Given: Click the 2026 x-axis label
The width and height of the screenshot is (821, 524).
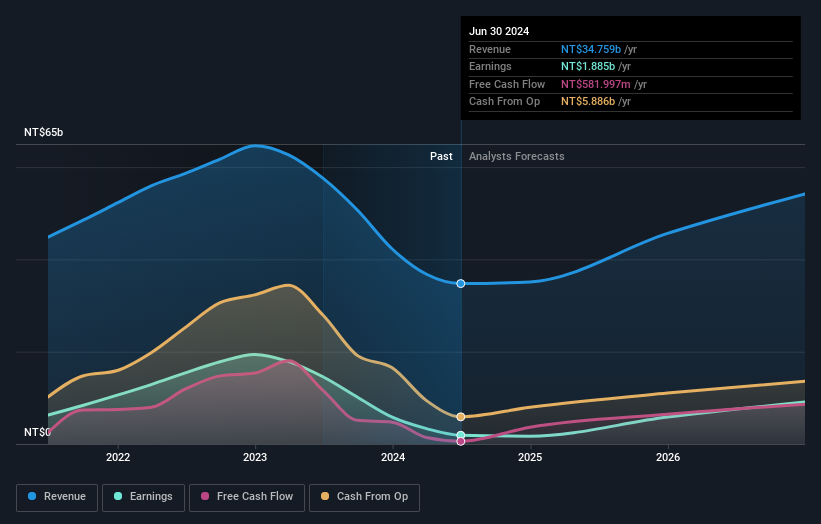Looking at the screenshot, I should tap(668, 457).
